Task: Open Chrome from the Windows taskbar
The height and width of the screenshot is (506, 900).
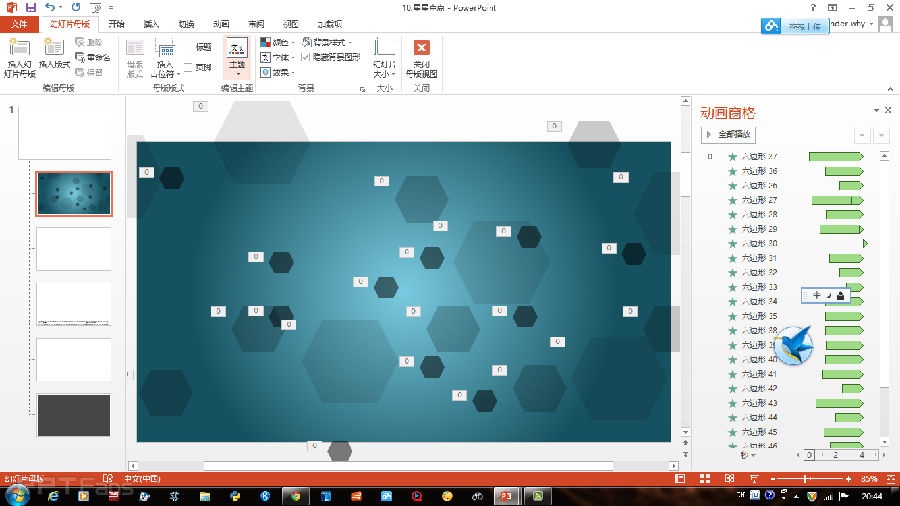Action: pos(294,496)
